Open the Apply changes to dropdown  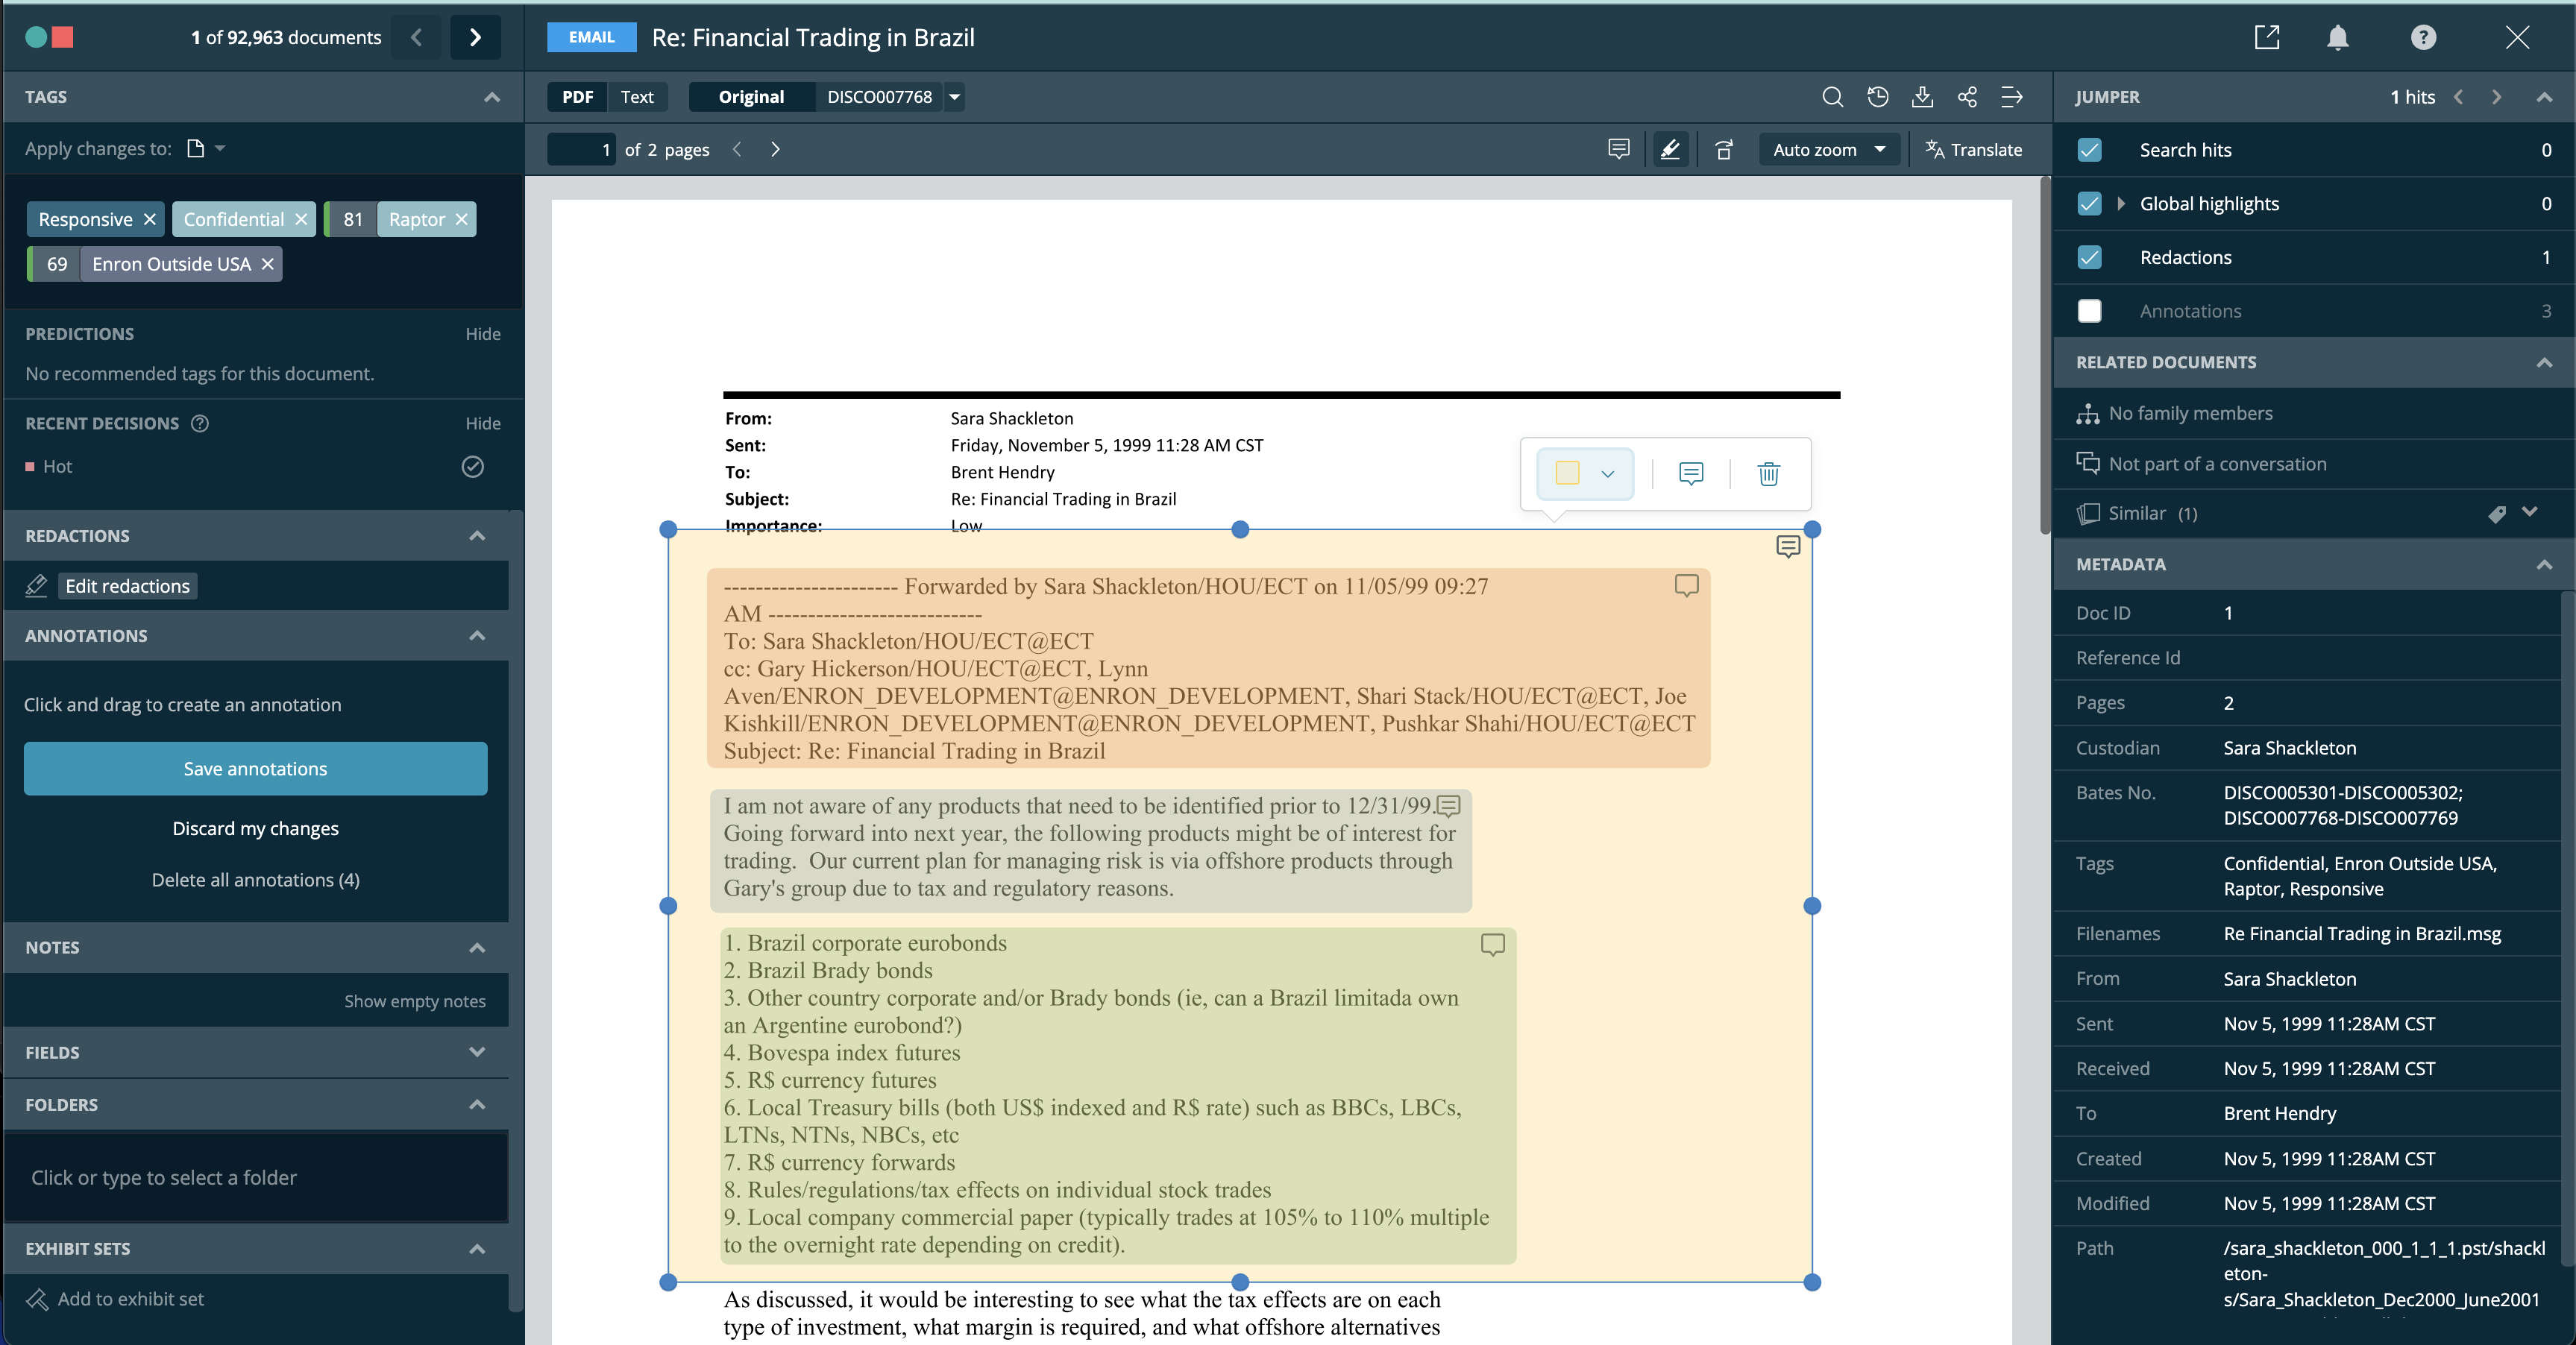point(206,149)
